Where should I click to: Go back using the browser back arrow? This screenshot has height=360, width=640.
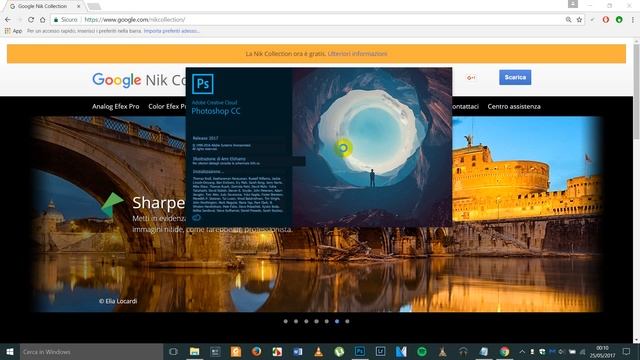tap(8, 20)
